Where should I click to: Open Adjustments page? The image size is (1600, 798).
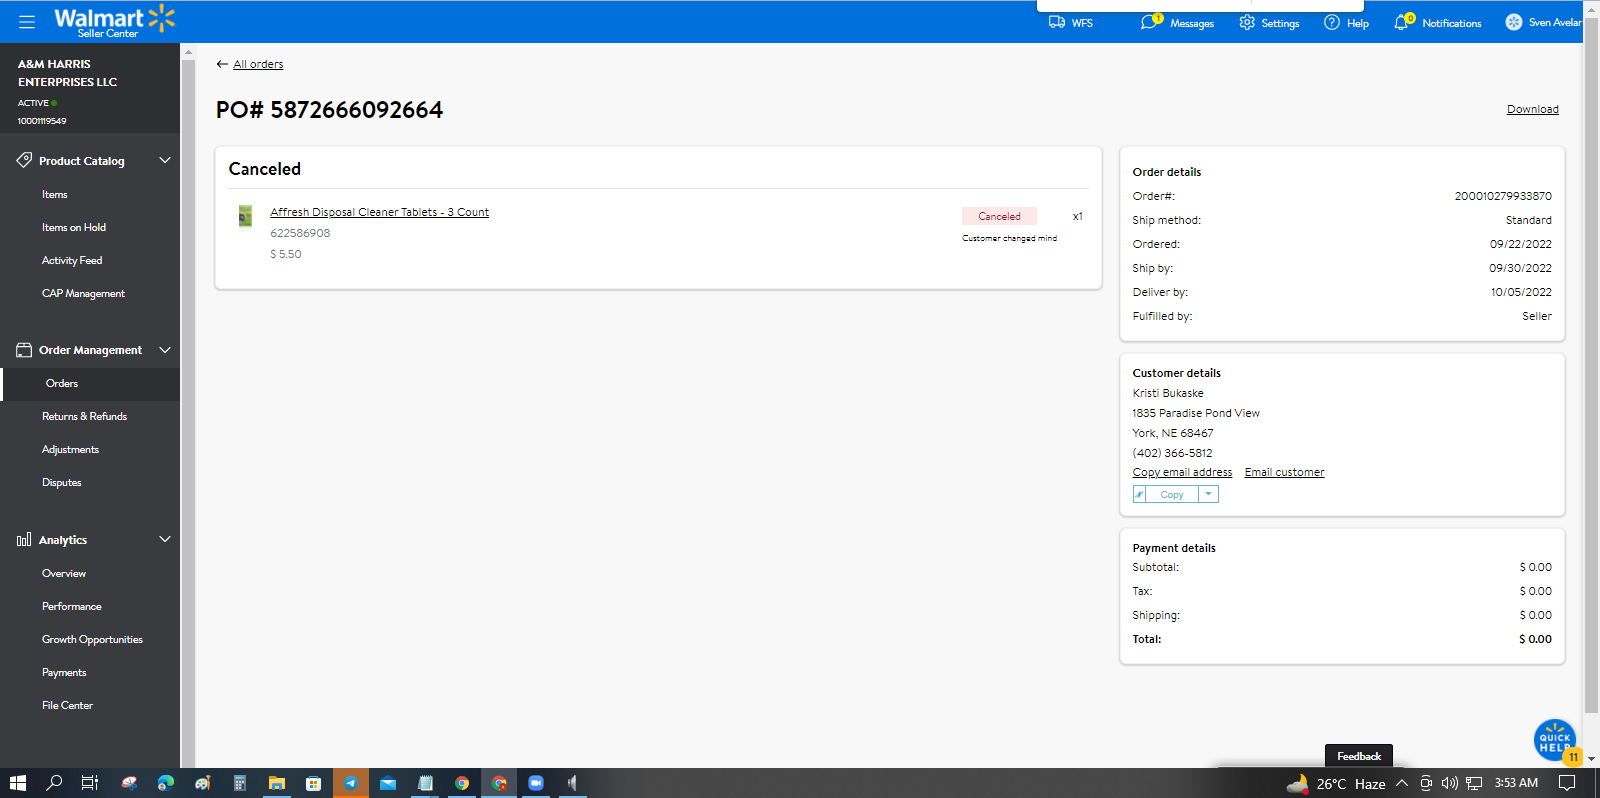70,450
